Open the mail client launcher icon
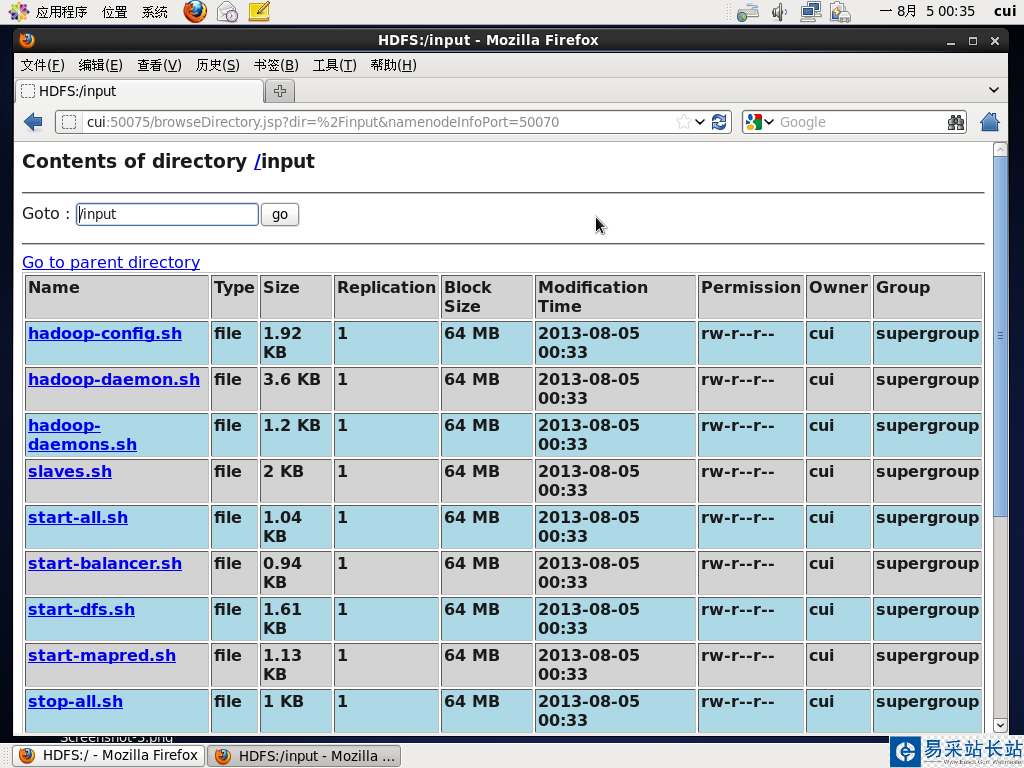 point(227,12)
